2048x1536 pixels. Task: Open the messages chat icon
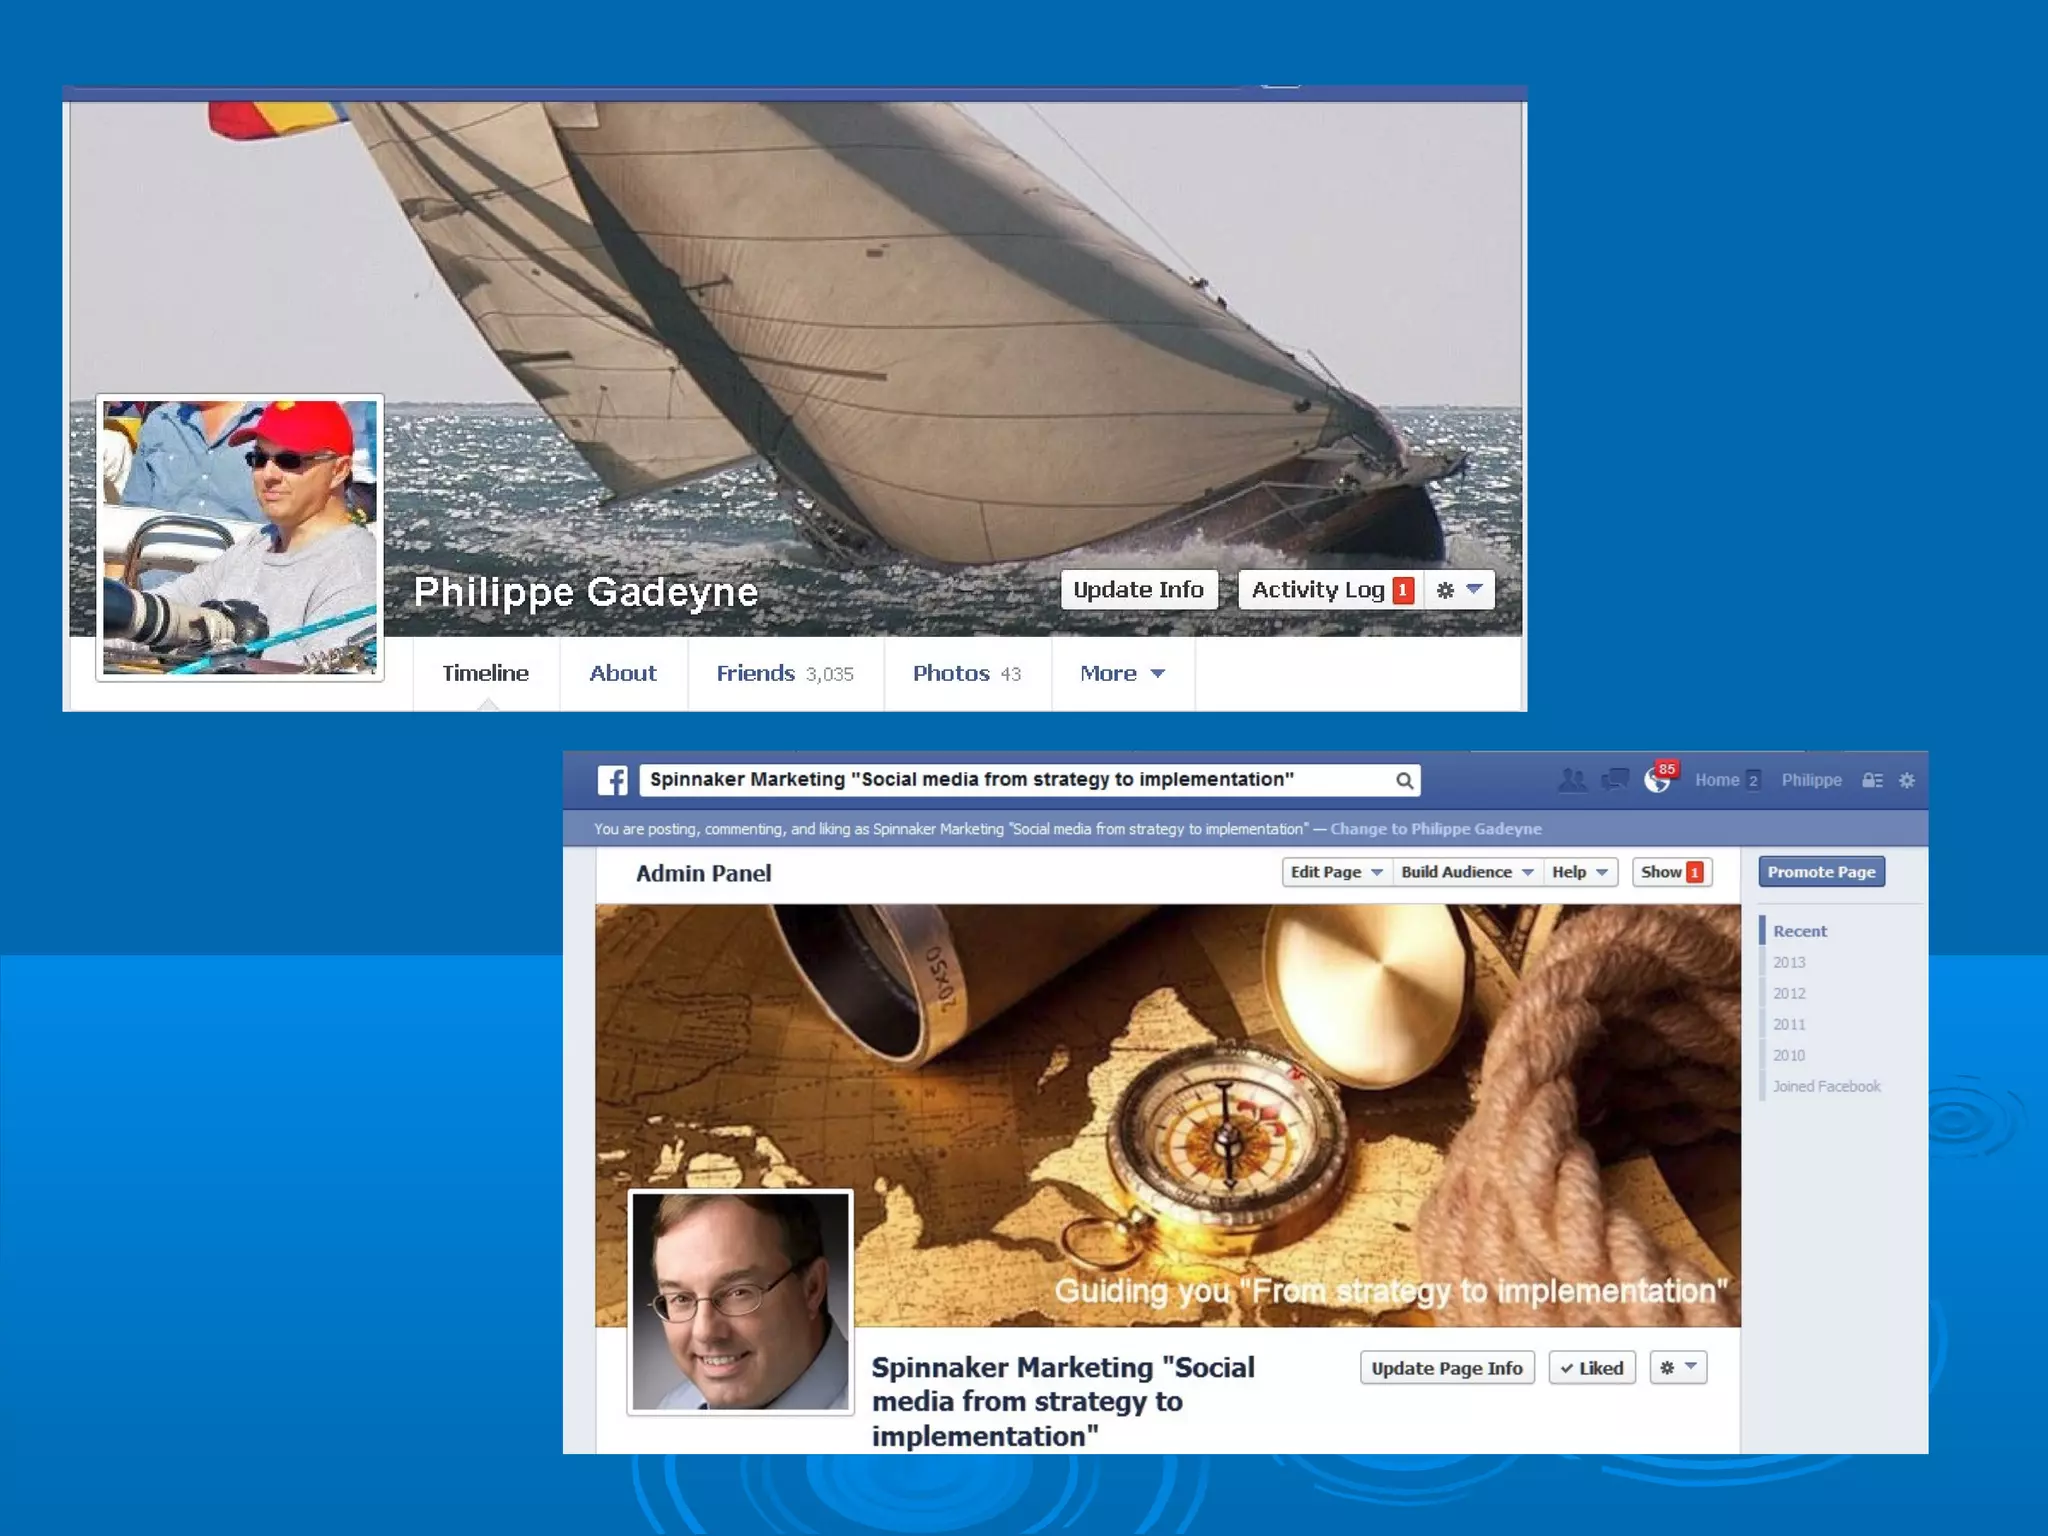pos(1614,780)
